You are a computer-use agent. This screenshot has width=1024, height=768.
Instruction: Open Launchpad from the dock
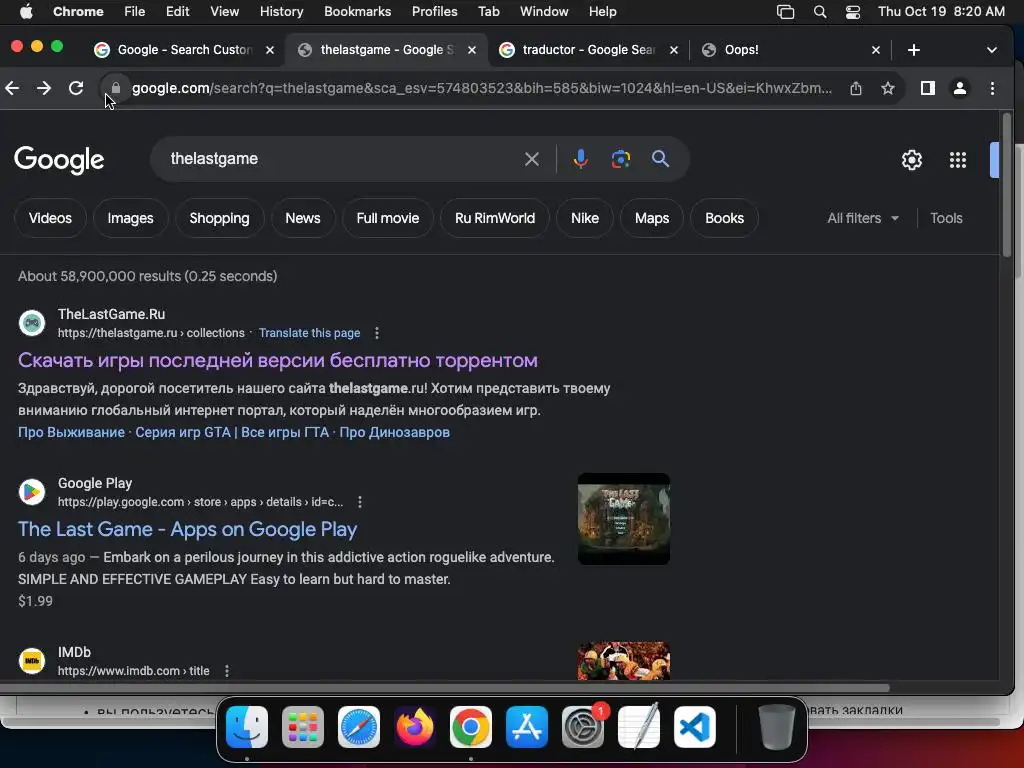(x=303, y=727)
